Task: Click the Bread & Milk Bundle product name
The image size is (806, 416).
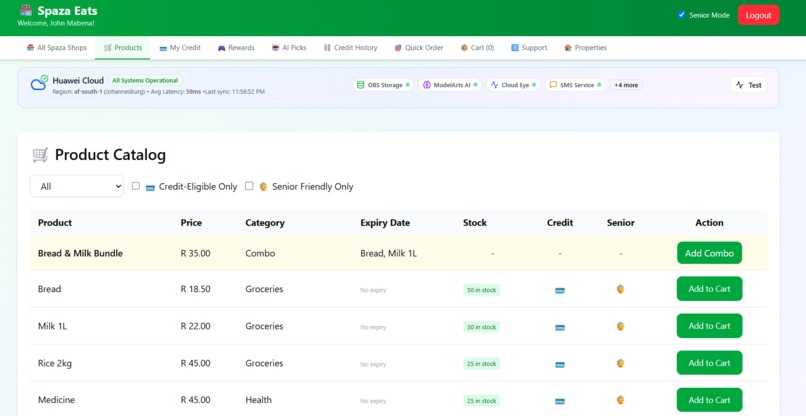Action: pyautogui.click(x=80, y=253)
